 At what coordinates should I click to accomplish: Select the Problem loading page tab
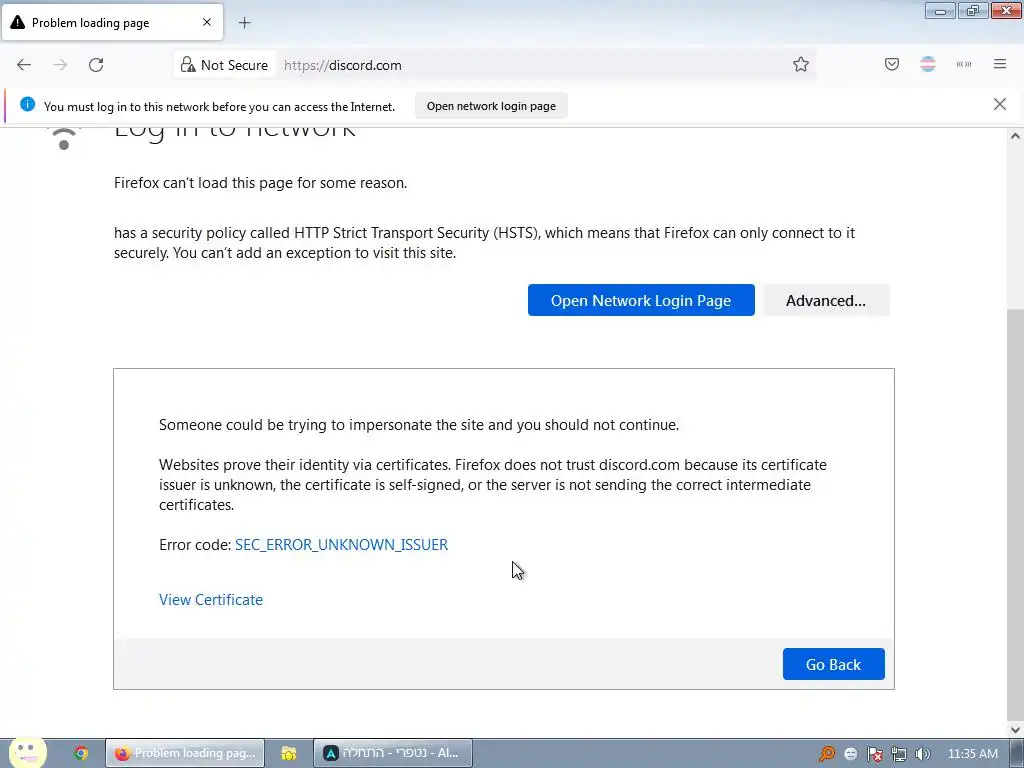[x=112, y=22]
